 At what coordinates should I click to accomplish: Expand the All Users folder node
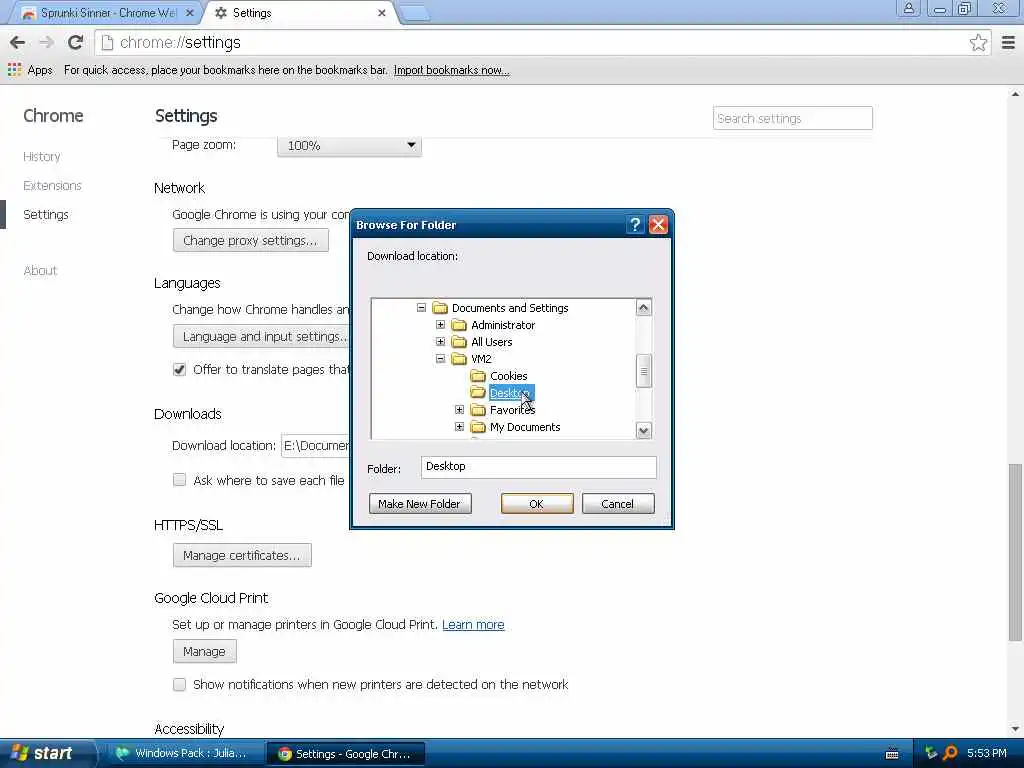point(440,342)
